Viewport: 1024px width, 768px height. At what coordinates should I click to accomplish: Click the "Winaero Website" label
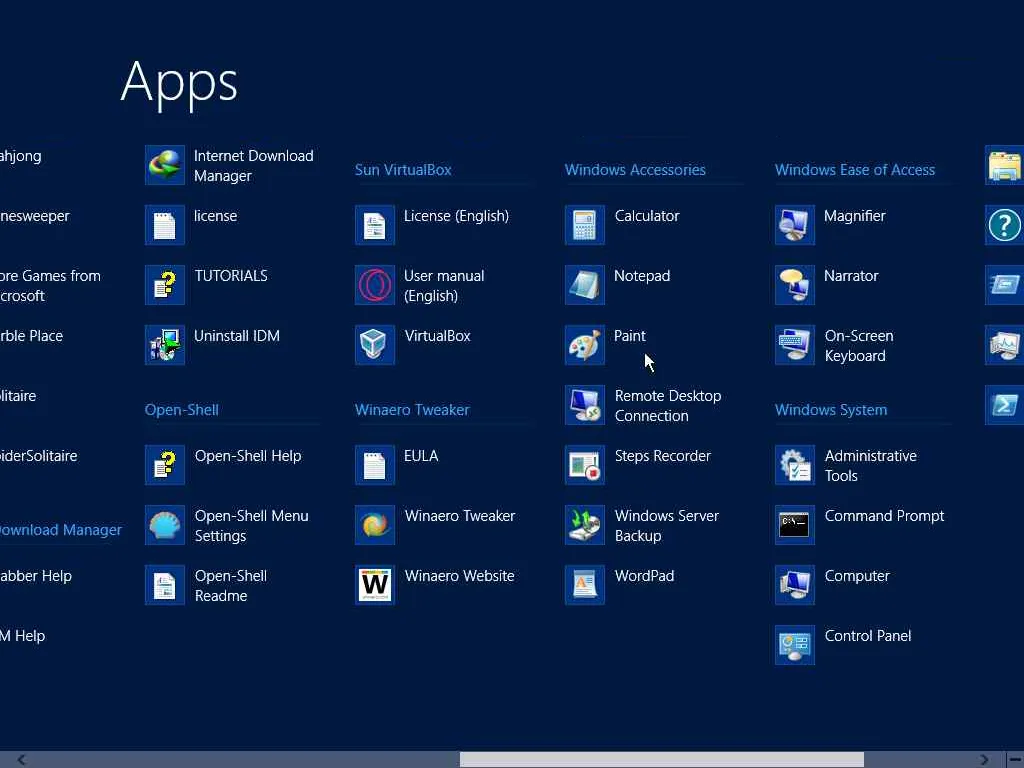tap(459, 576)
